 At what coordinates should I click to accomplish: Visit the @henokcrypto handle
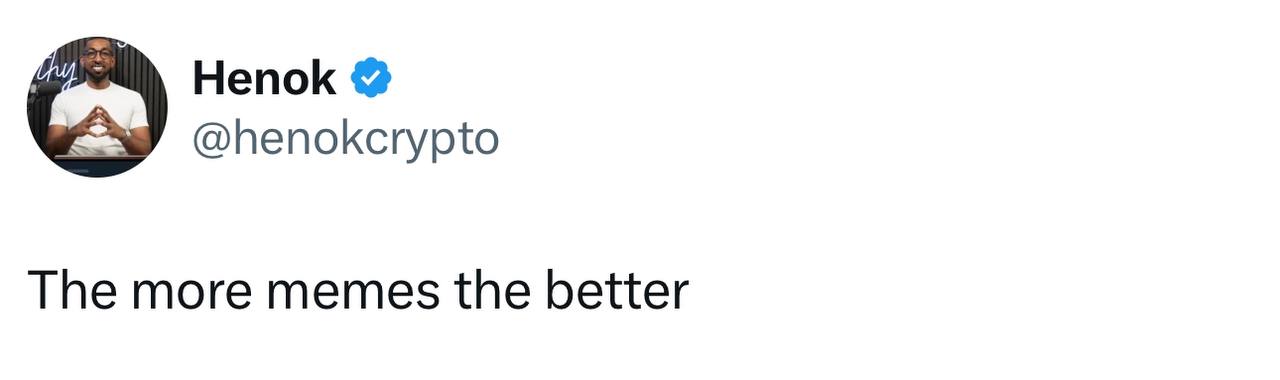click(x=344, y=140)
